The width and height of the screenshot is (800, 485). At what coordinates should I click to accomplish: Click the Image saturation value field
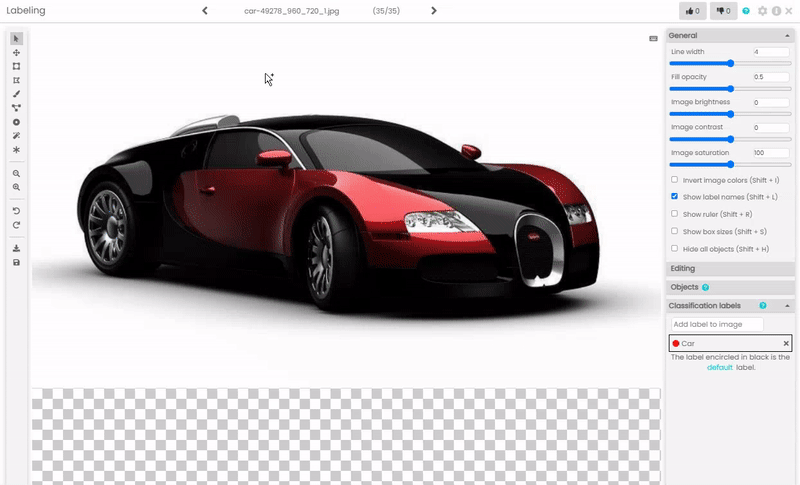[771, 152]
